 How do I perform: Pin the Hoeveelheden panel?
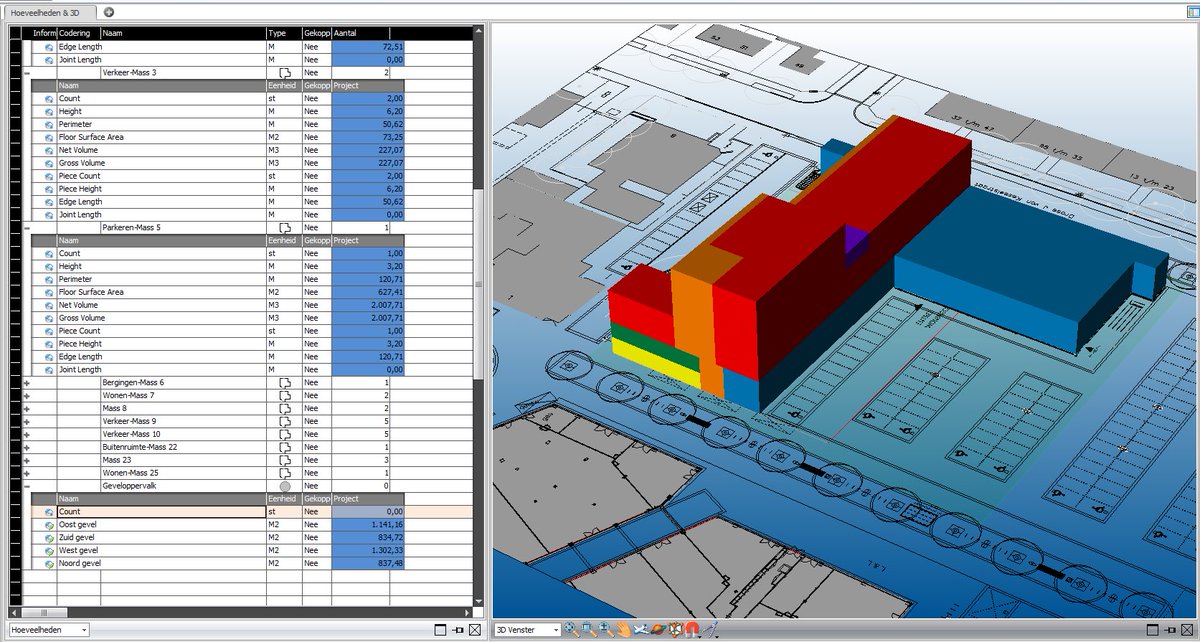coord(458,630)
